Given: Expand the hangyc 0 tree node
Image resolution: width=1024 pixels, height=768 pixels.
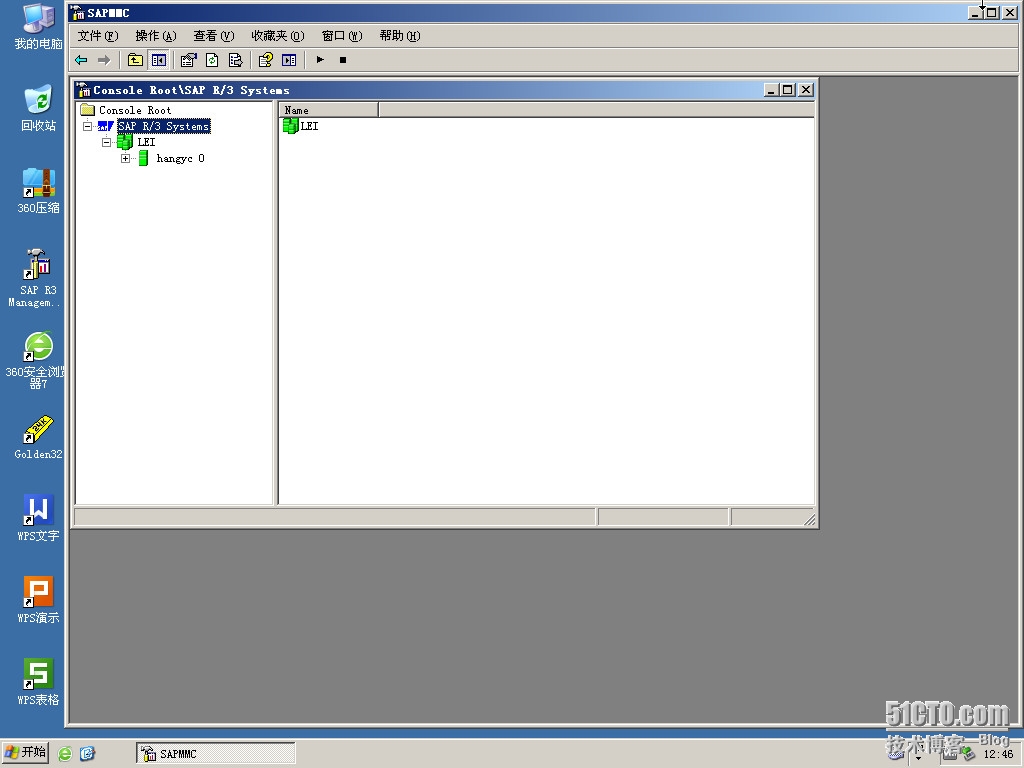Looking at the screenshot, I should (x=125, y=158).
